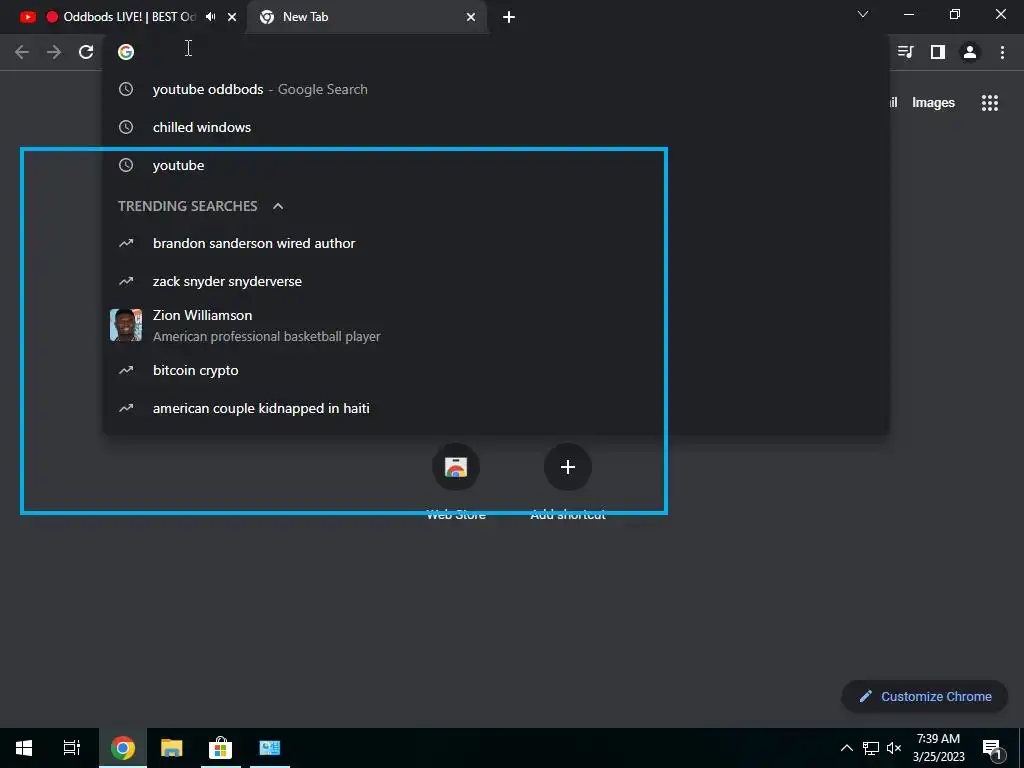The width and height of the screenshot is (1024, 768).
Task: Reload the page with the refresh icon
Action: [x=86, y=52]
